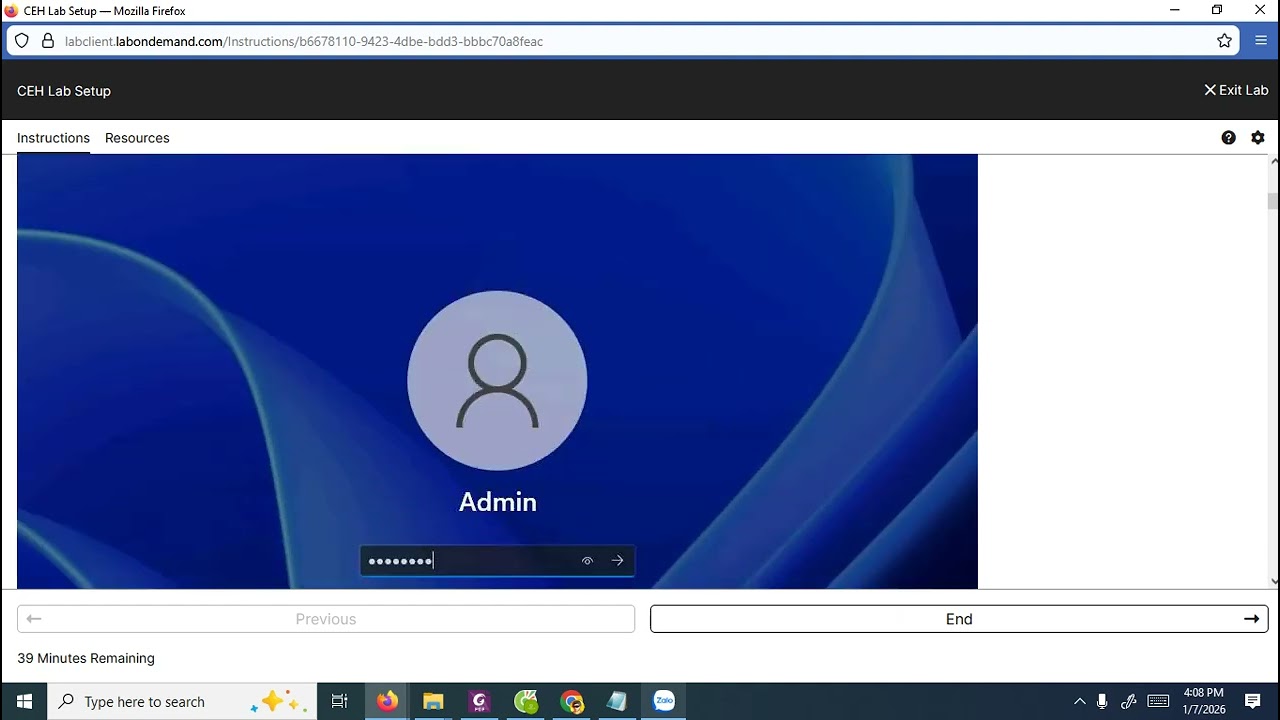Screen dimensions: 1280x720
Task: Open the PDF app taskbar icon
Action: pyautogui.click(x=479, y=701)
